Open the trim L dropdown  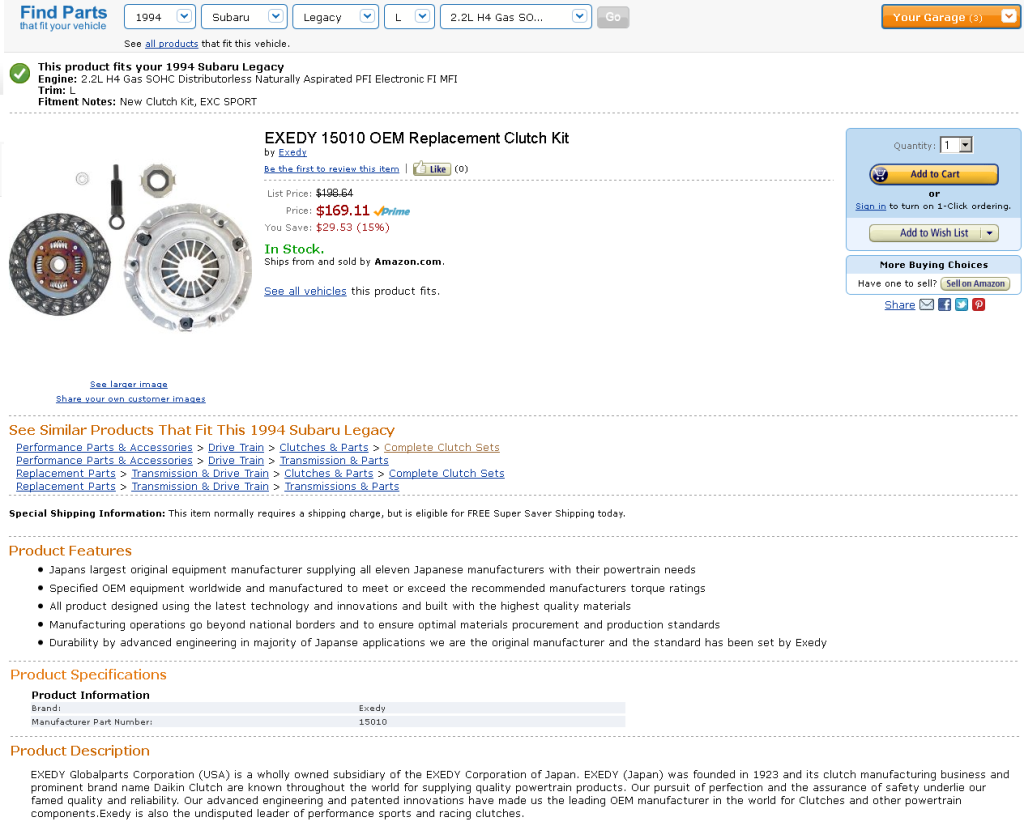(x=409, y=17)
